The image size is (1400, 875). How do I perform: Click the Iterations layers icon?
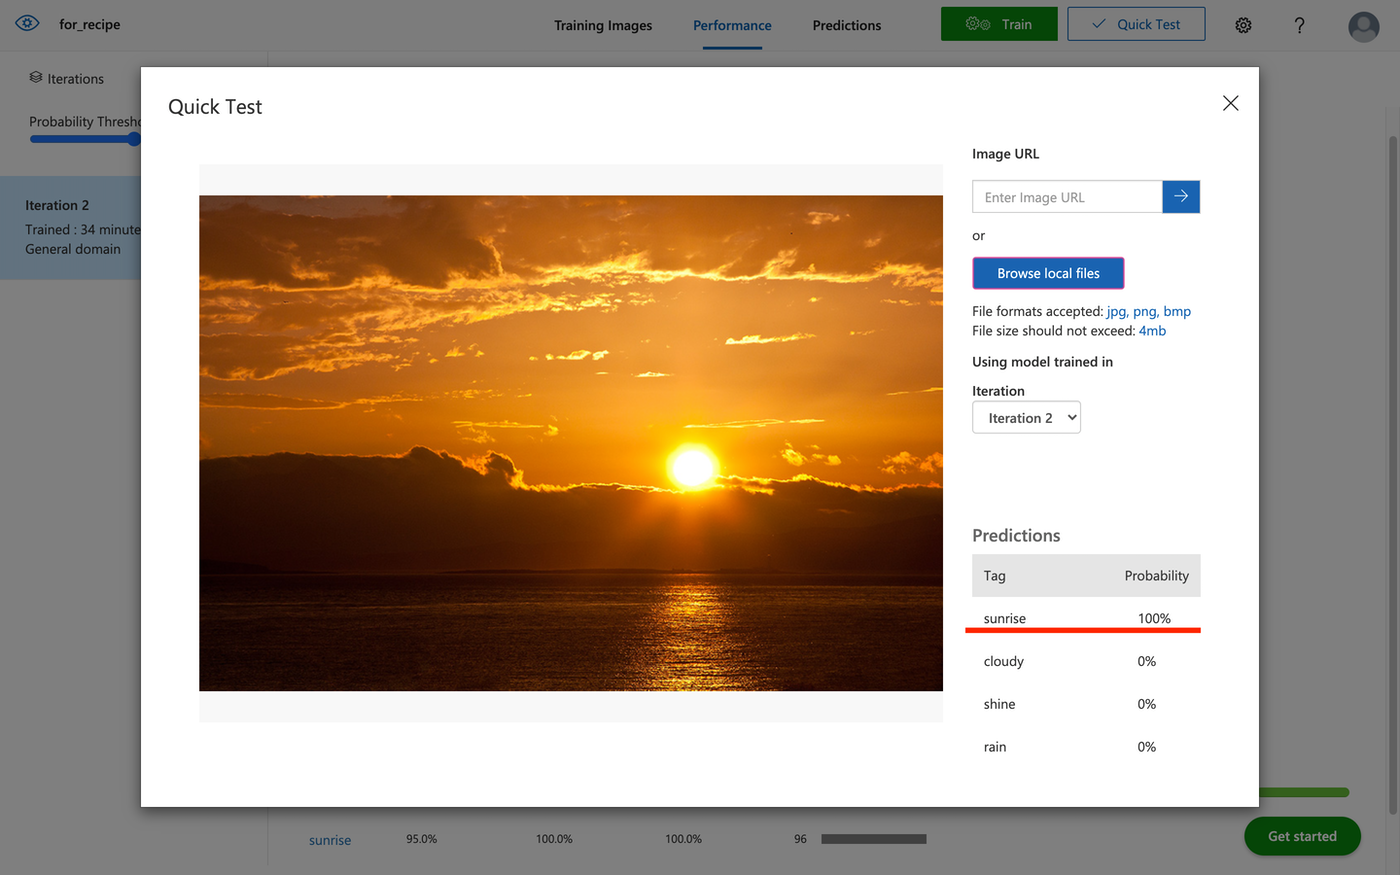pyautogui.click(x=36, y=78)
